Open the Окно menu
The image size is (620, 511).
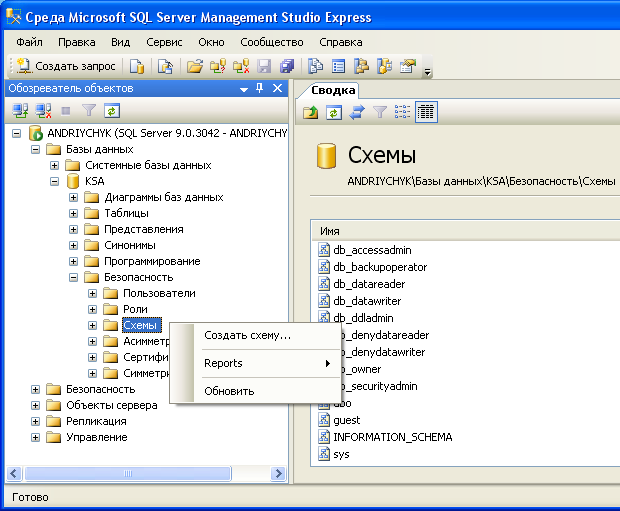tap(211, 42)
